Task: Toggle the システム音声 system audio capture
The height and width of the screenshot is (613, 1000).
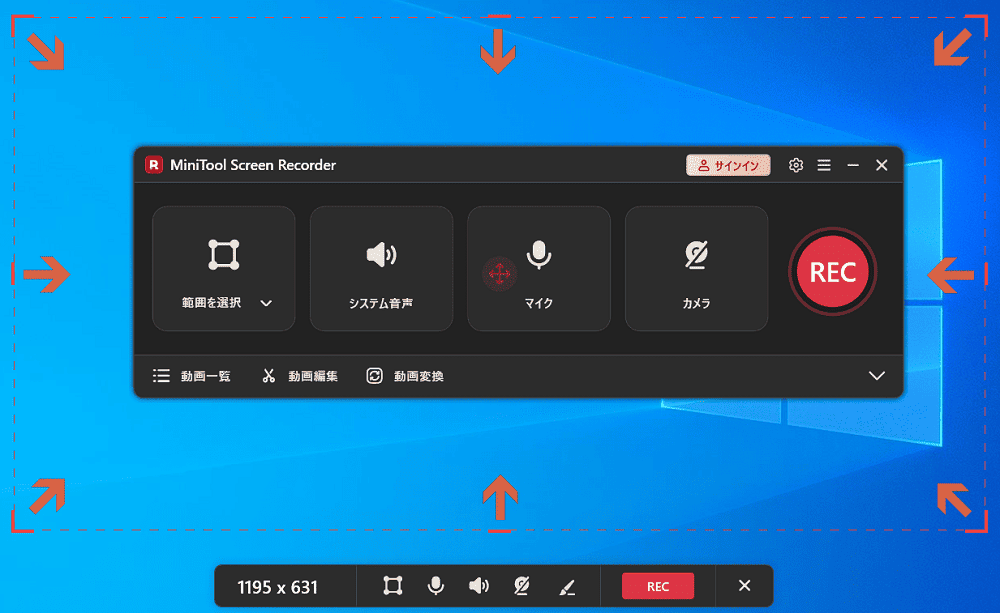Action: [381, 267]
